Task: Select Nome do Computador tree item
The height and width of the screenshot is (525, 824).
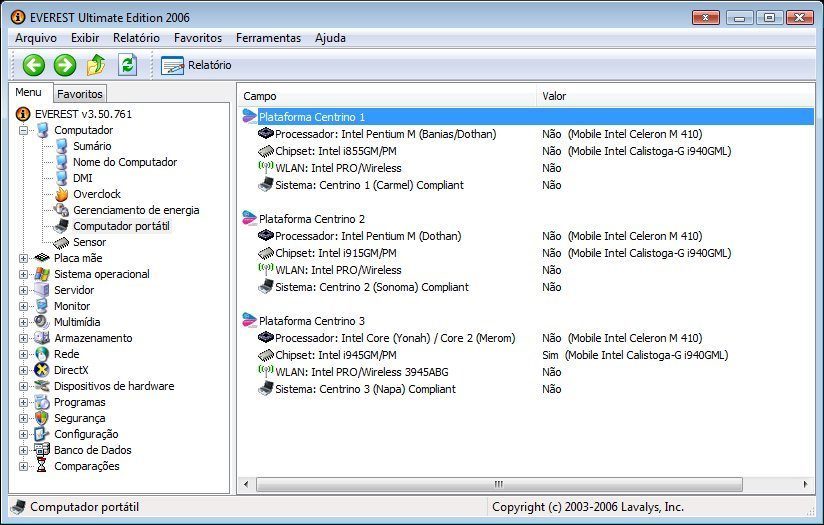Action: [125, 162]
